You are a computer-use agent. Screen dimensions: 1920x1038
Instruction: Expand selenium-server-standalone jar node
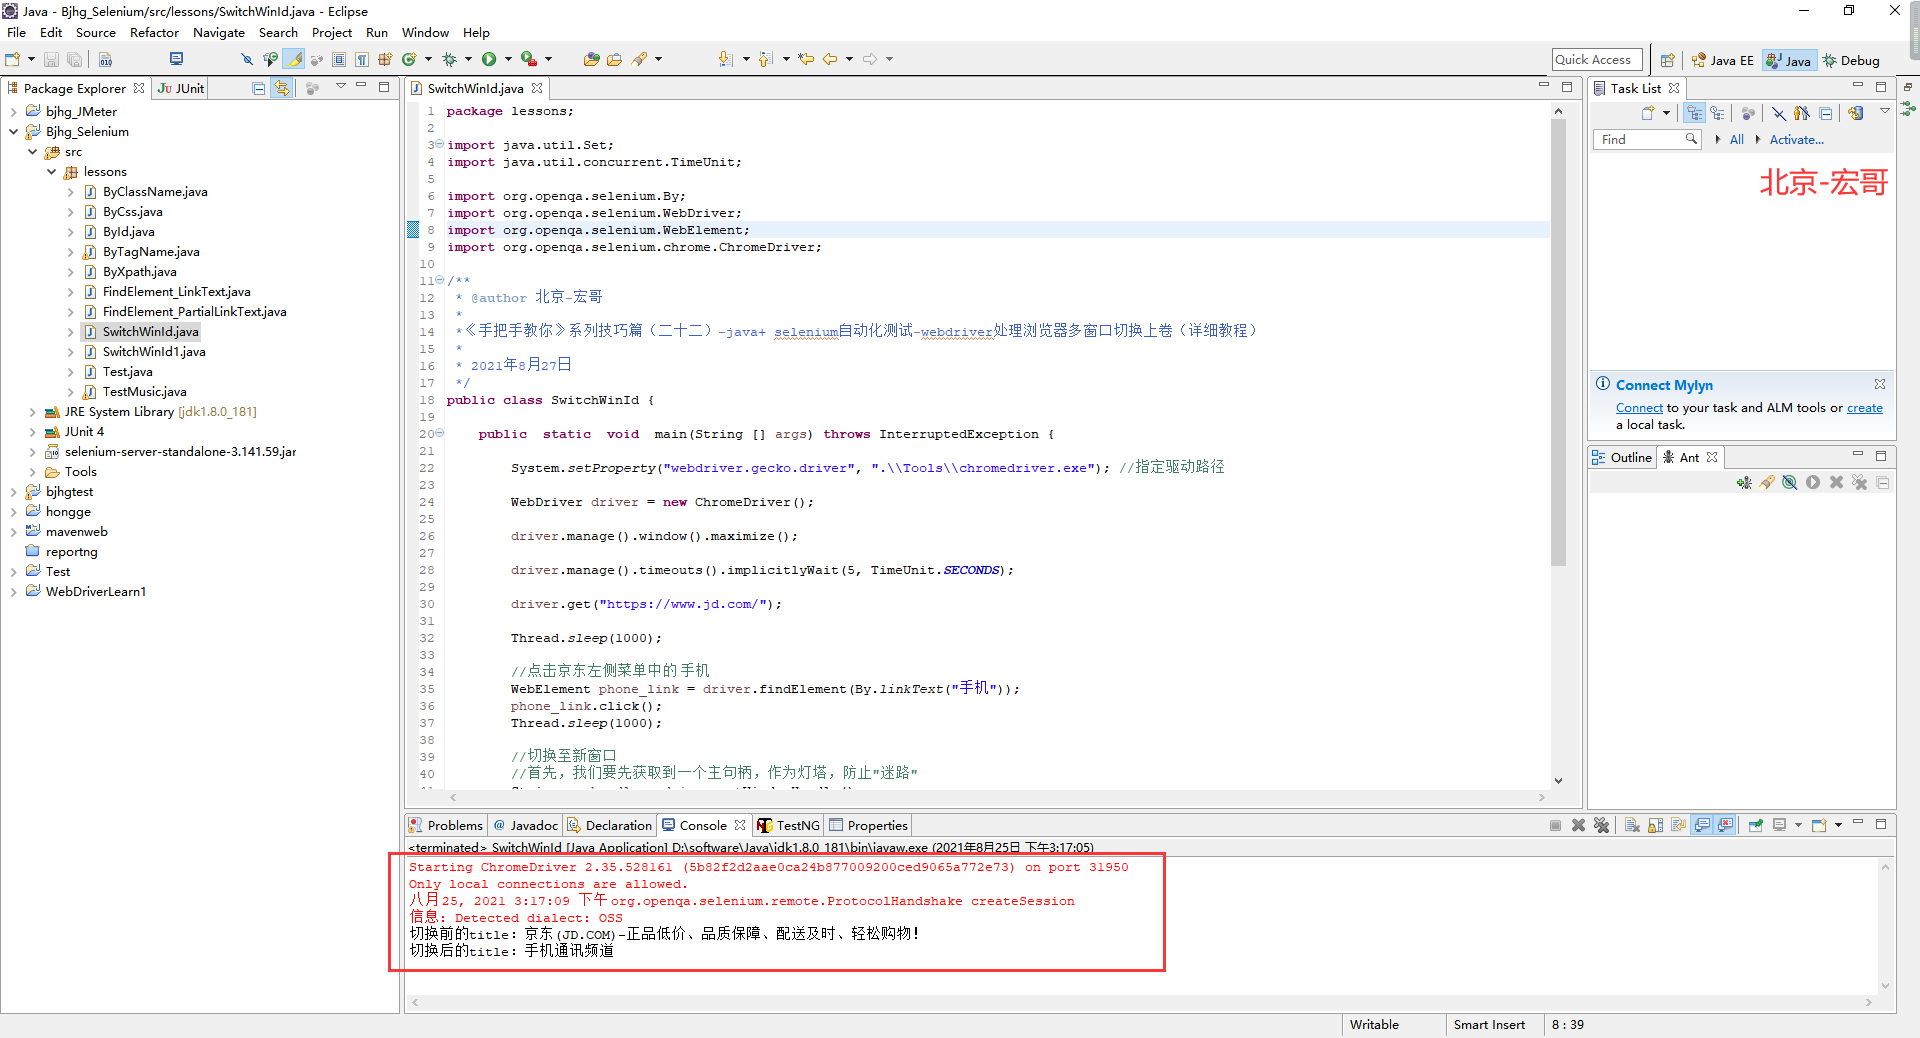click(x=32, y=452)
